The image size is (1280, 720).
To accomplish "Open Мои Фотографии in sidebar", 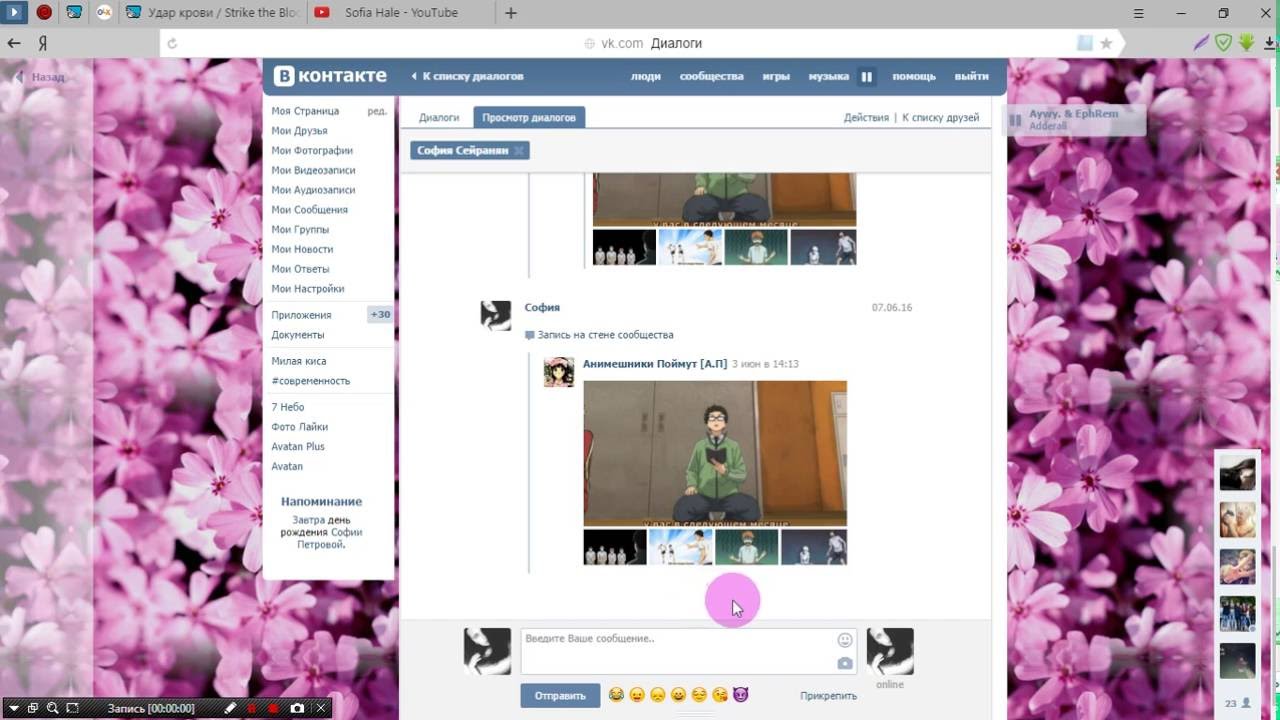I will 312,151.
